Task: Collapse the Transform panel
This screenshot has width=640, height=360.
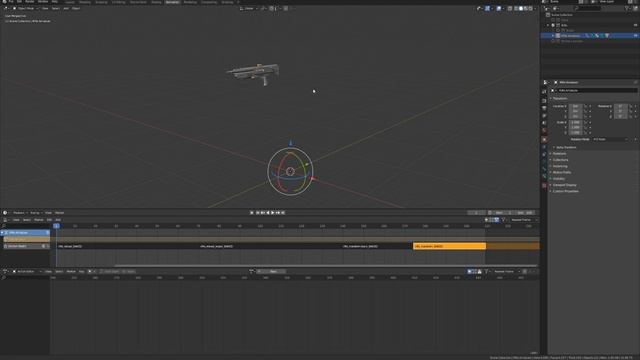Action: [x=559, y=98]
